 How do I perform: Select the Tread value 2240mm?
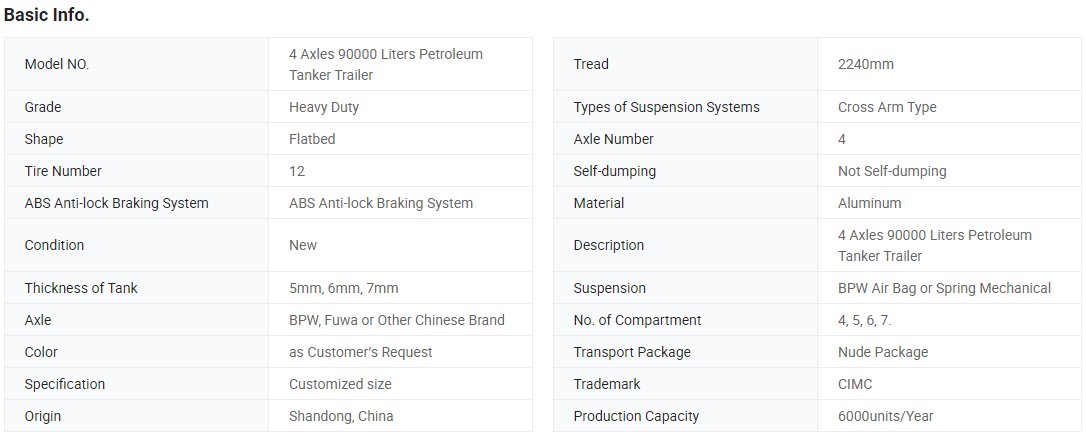click(866, 64)
